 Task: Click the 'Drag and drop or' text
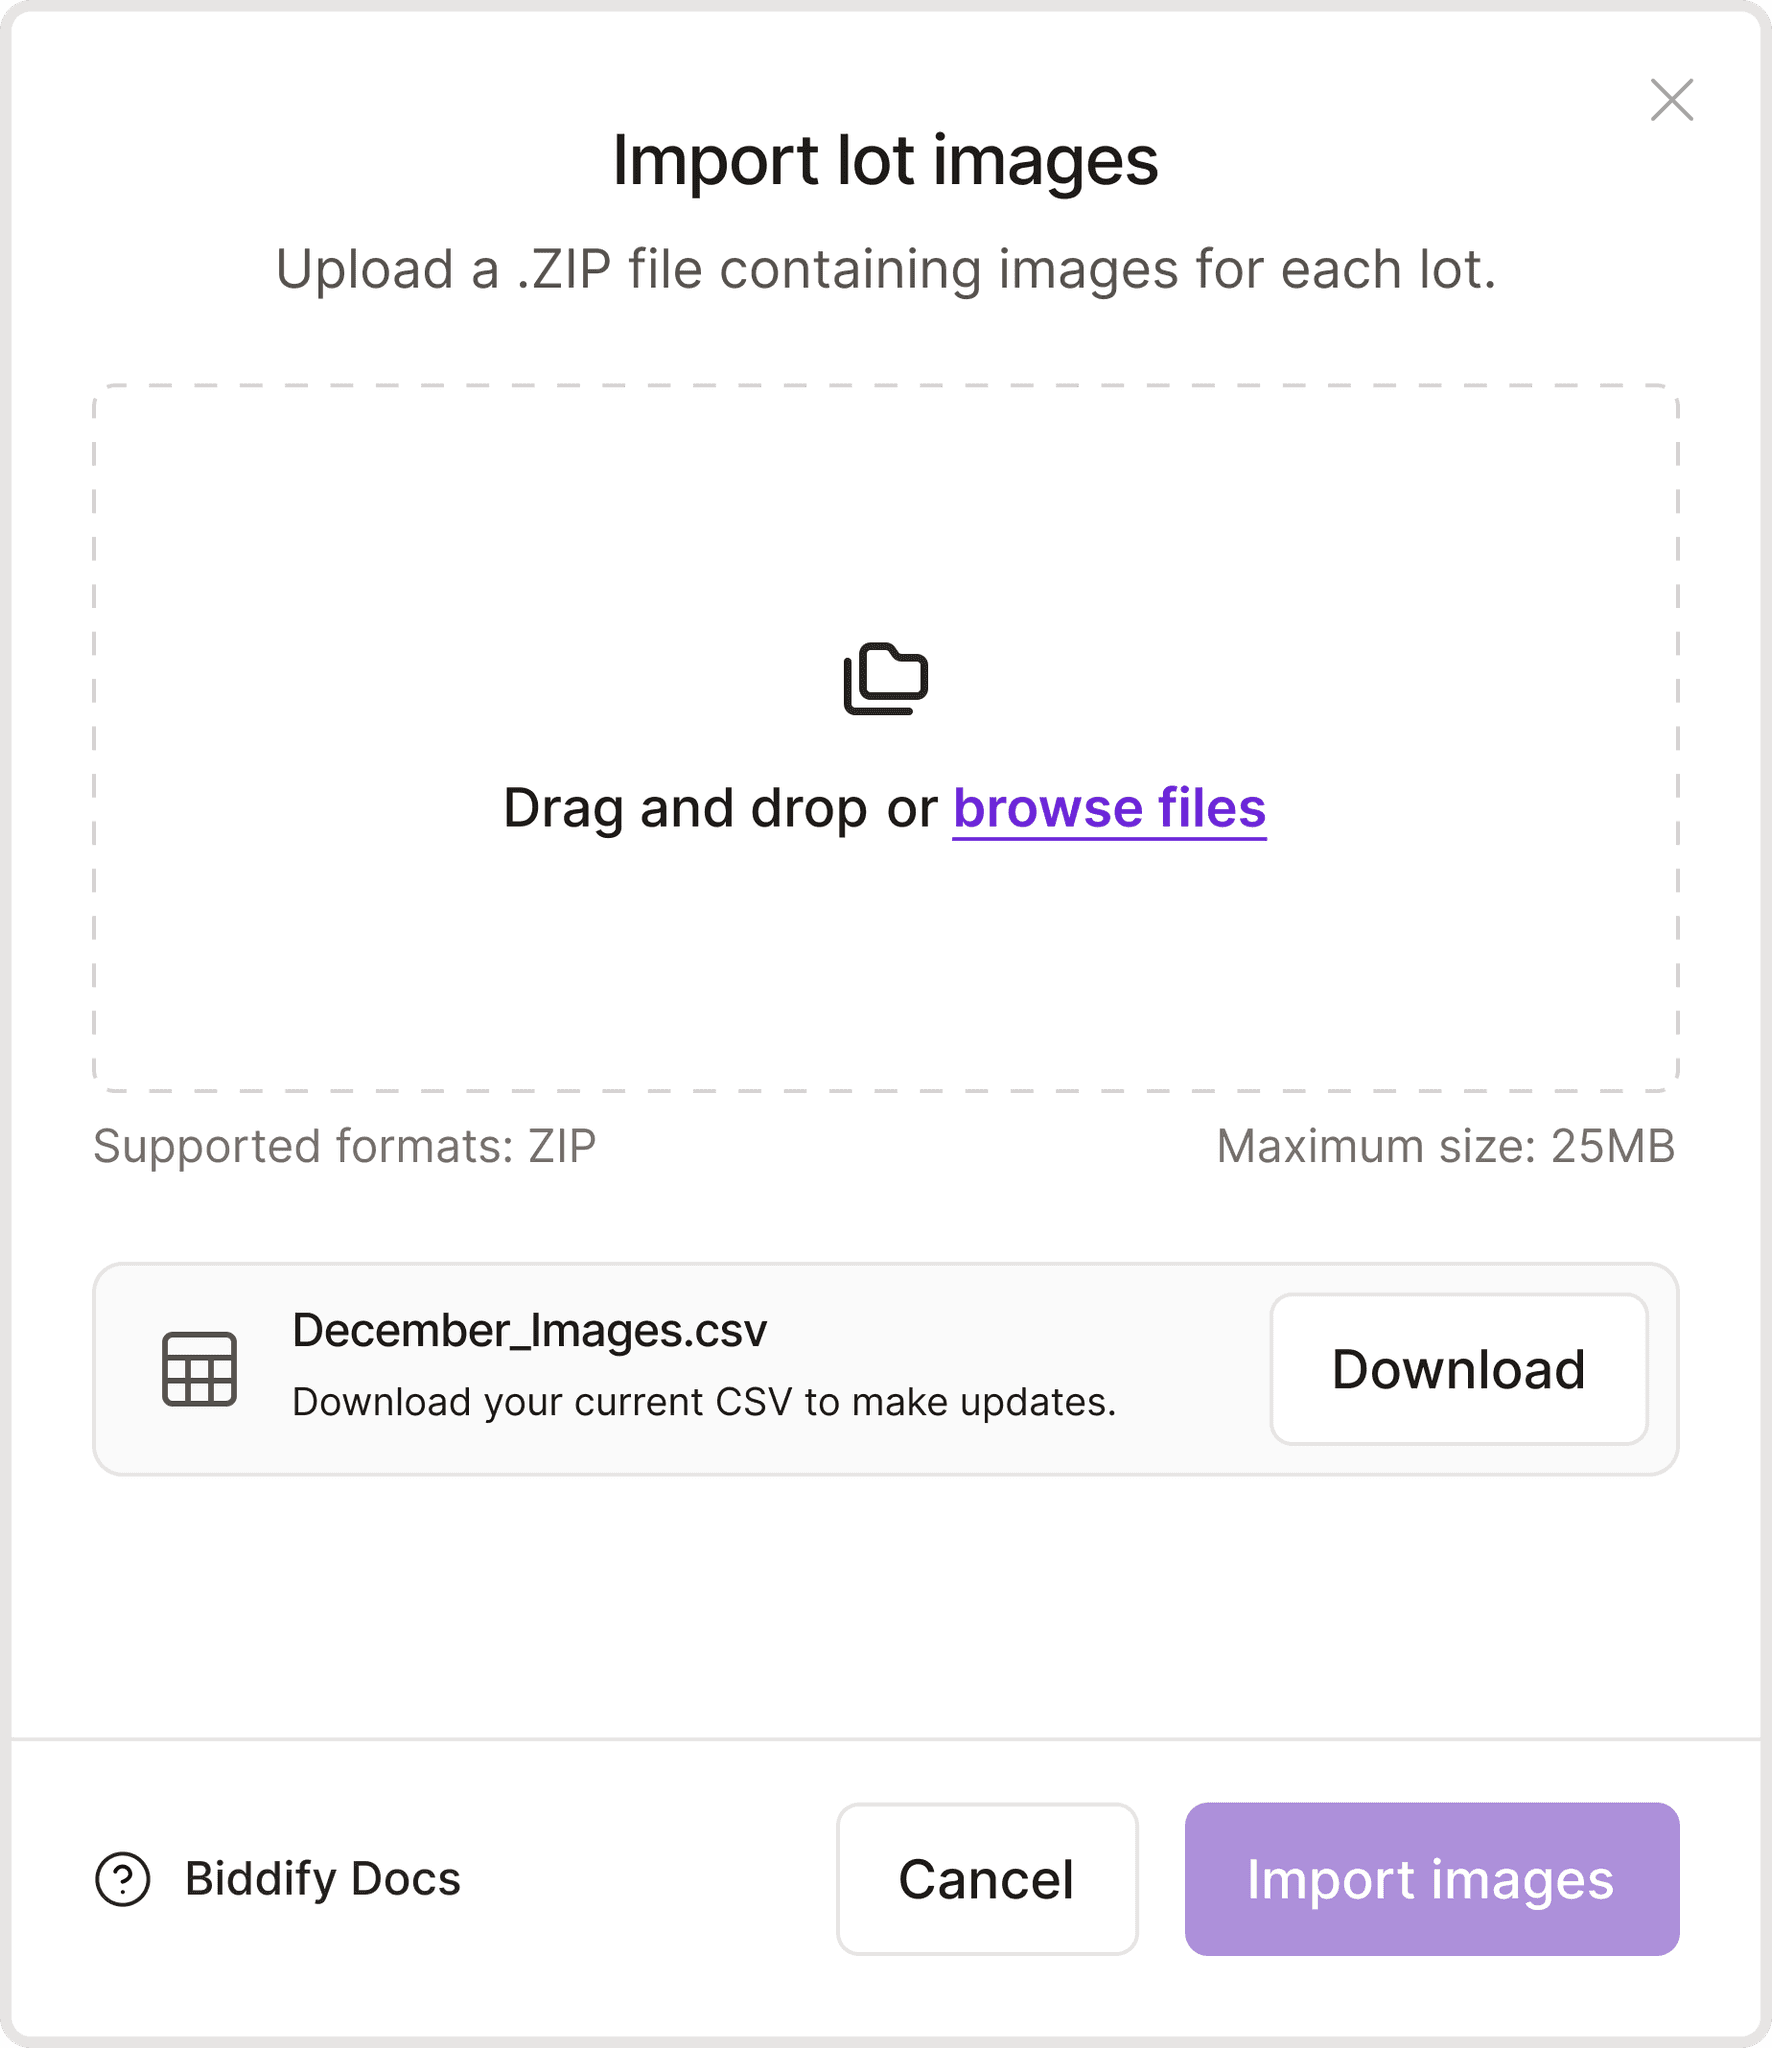[x=720, y=808]
